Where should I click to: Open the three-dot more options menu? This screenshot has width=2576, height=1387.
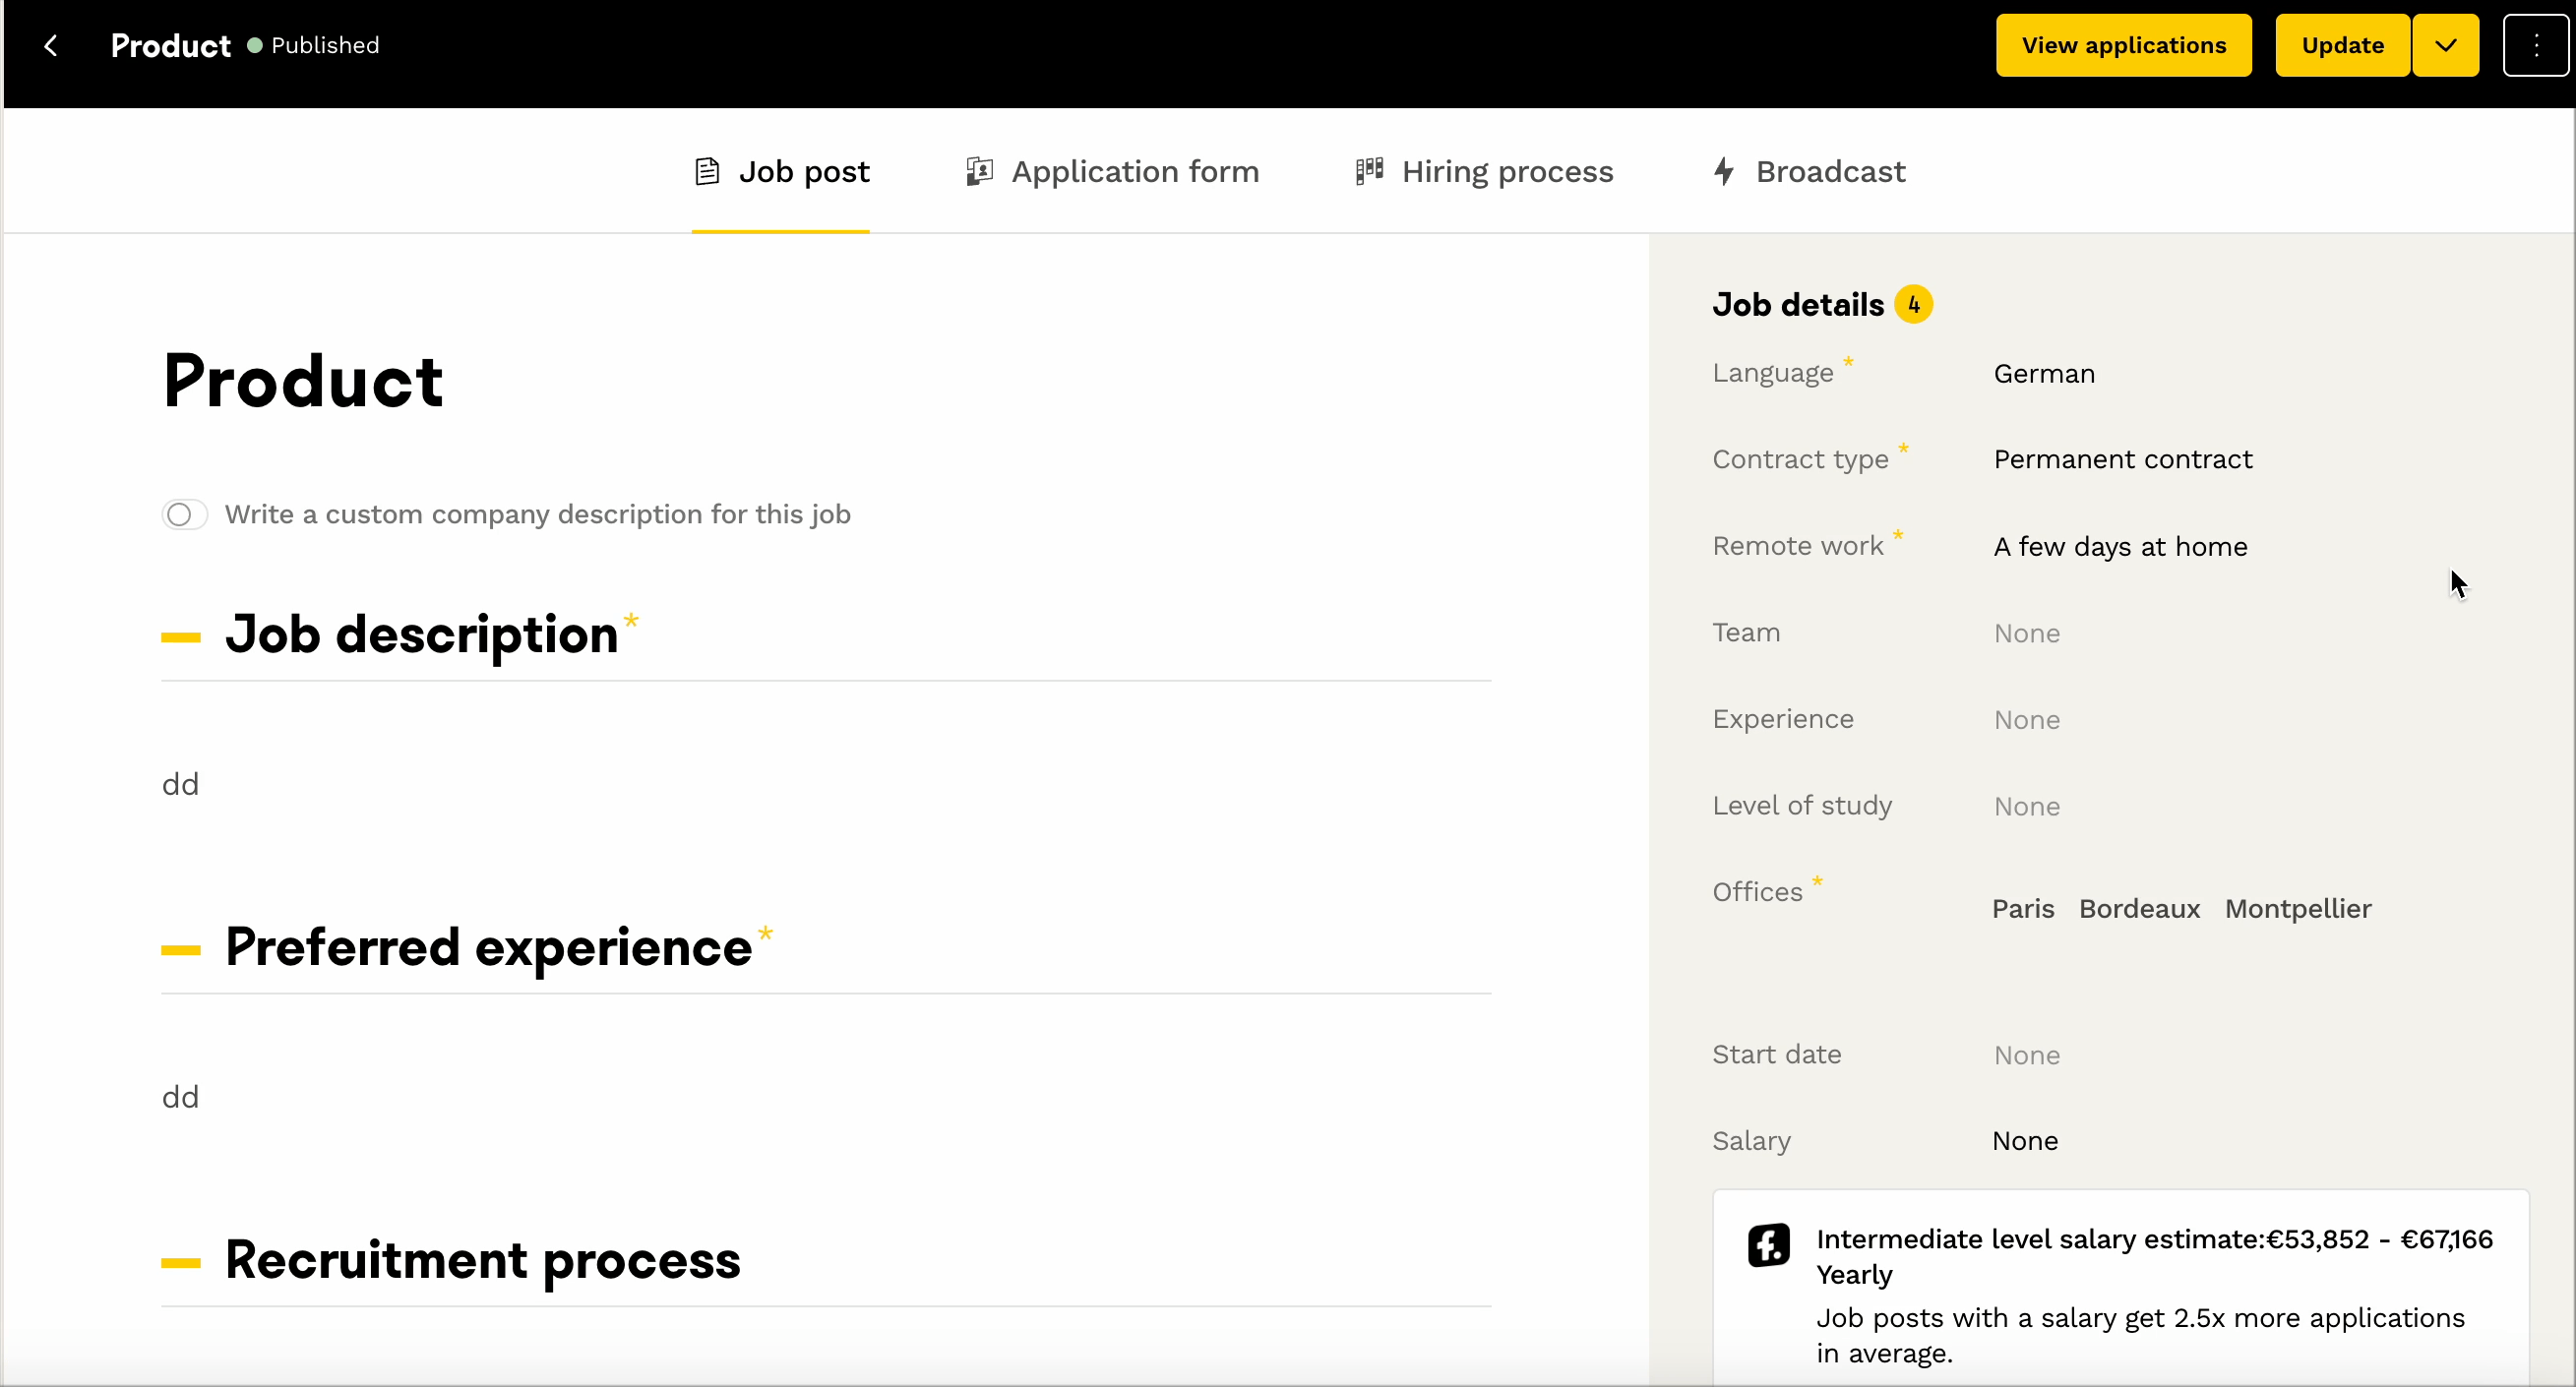(2535, 46)
